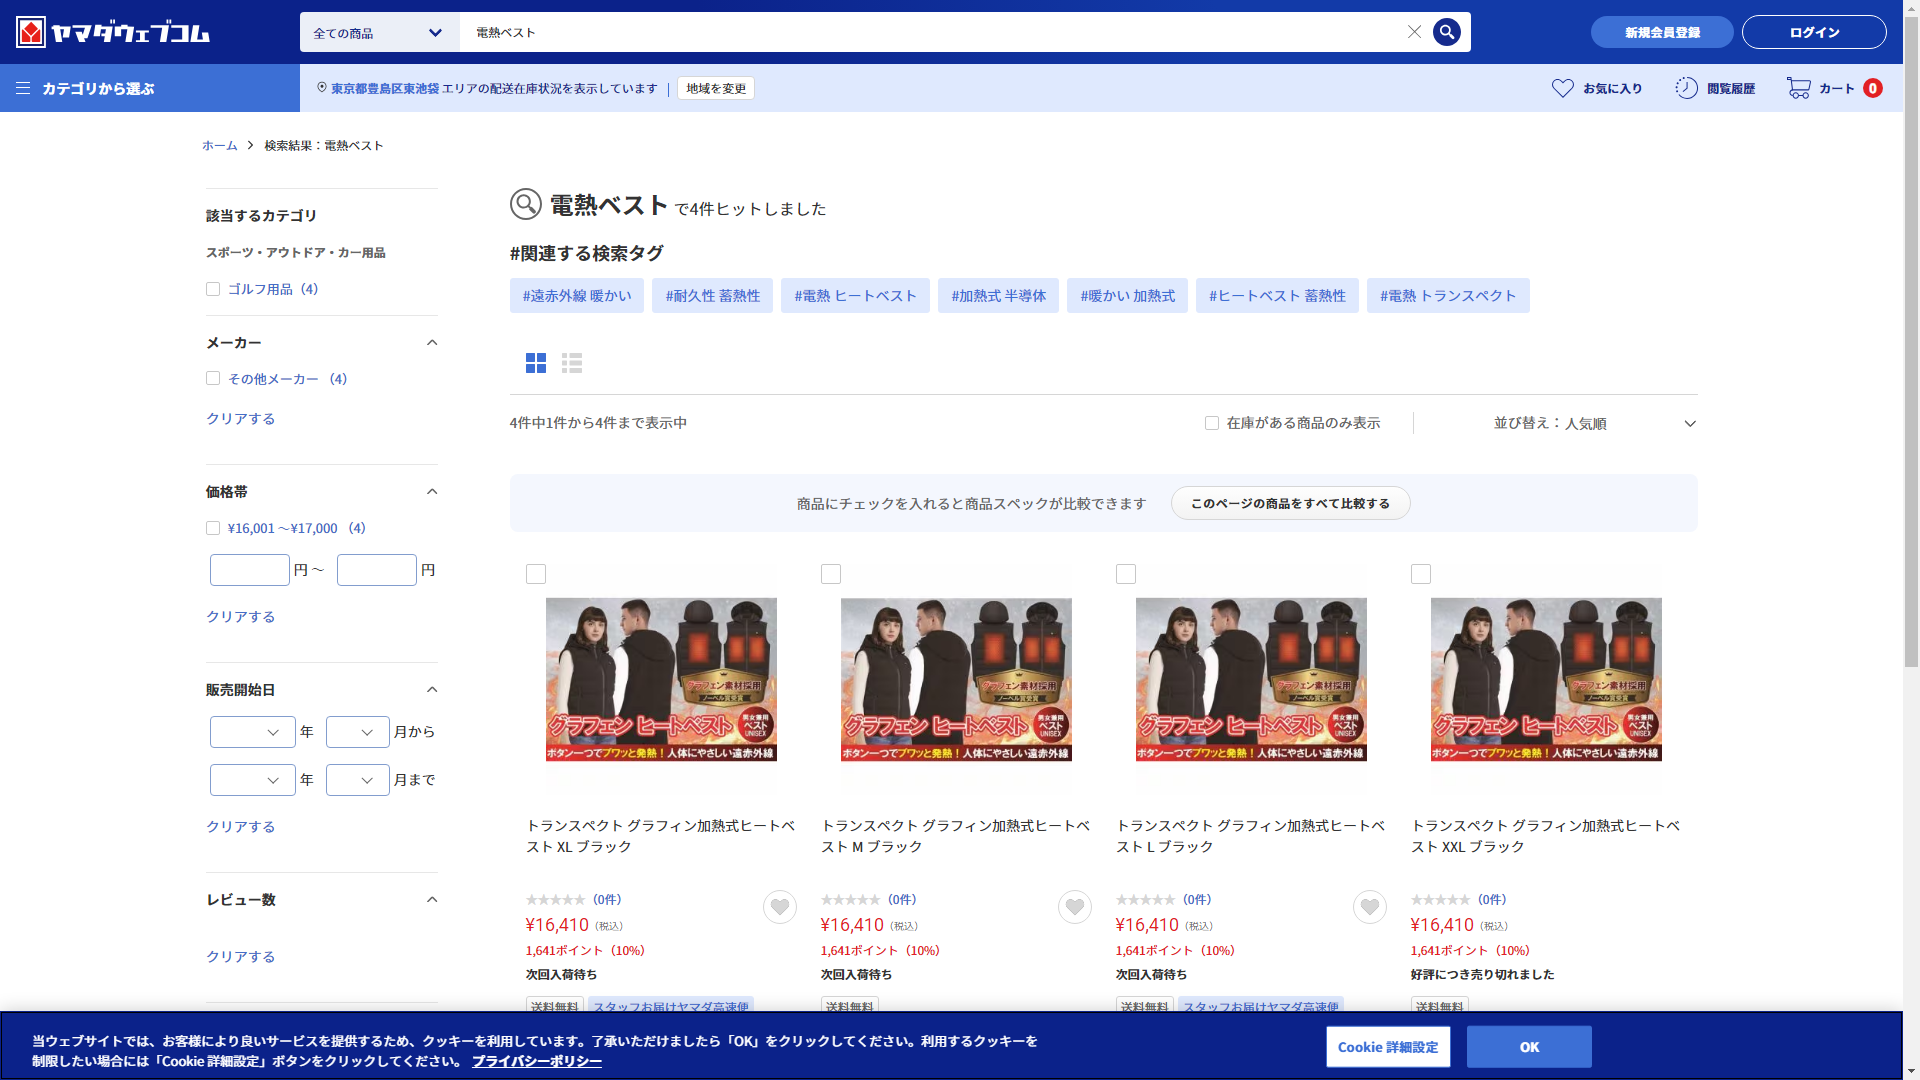
Task: Open cart via shopping cart icon
Action: point(1798,88)
